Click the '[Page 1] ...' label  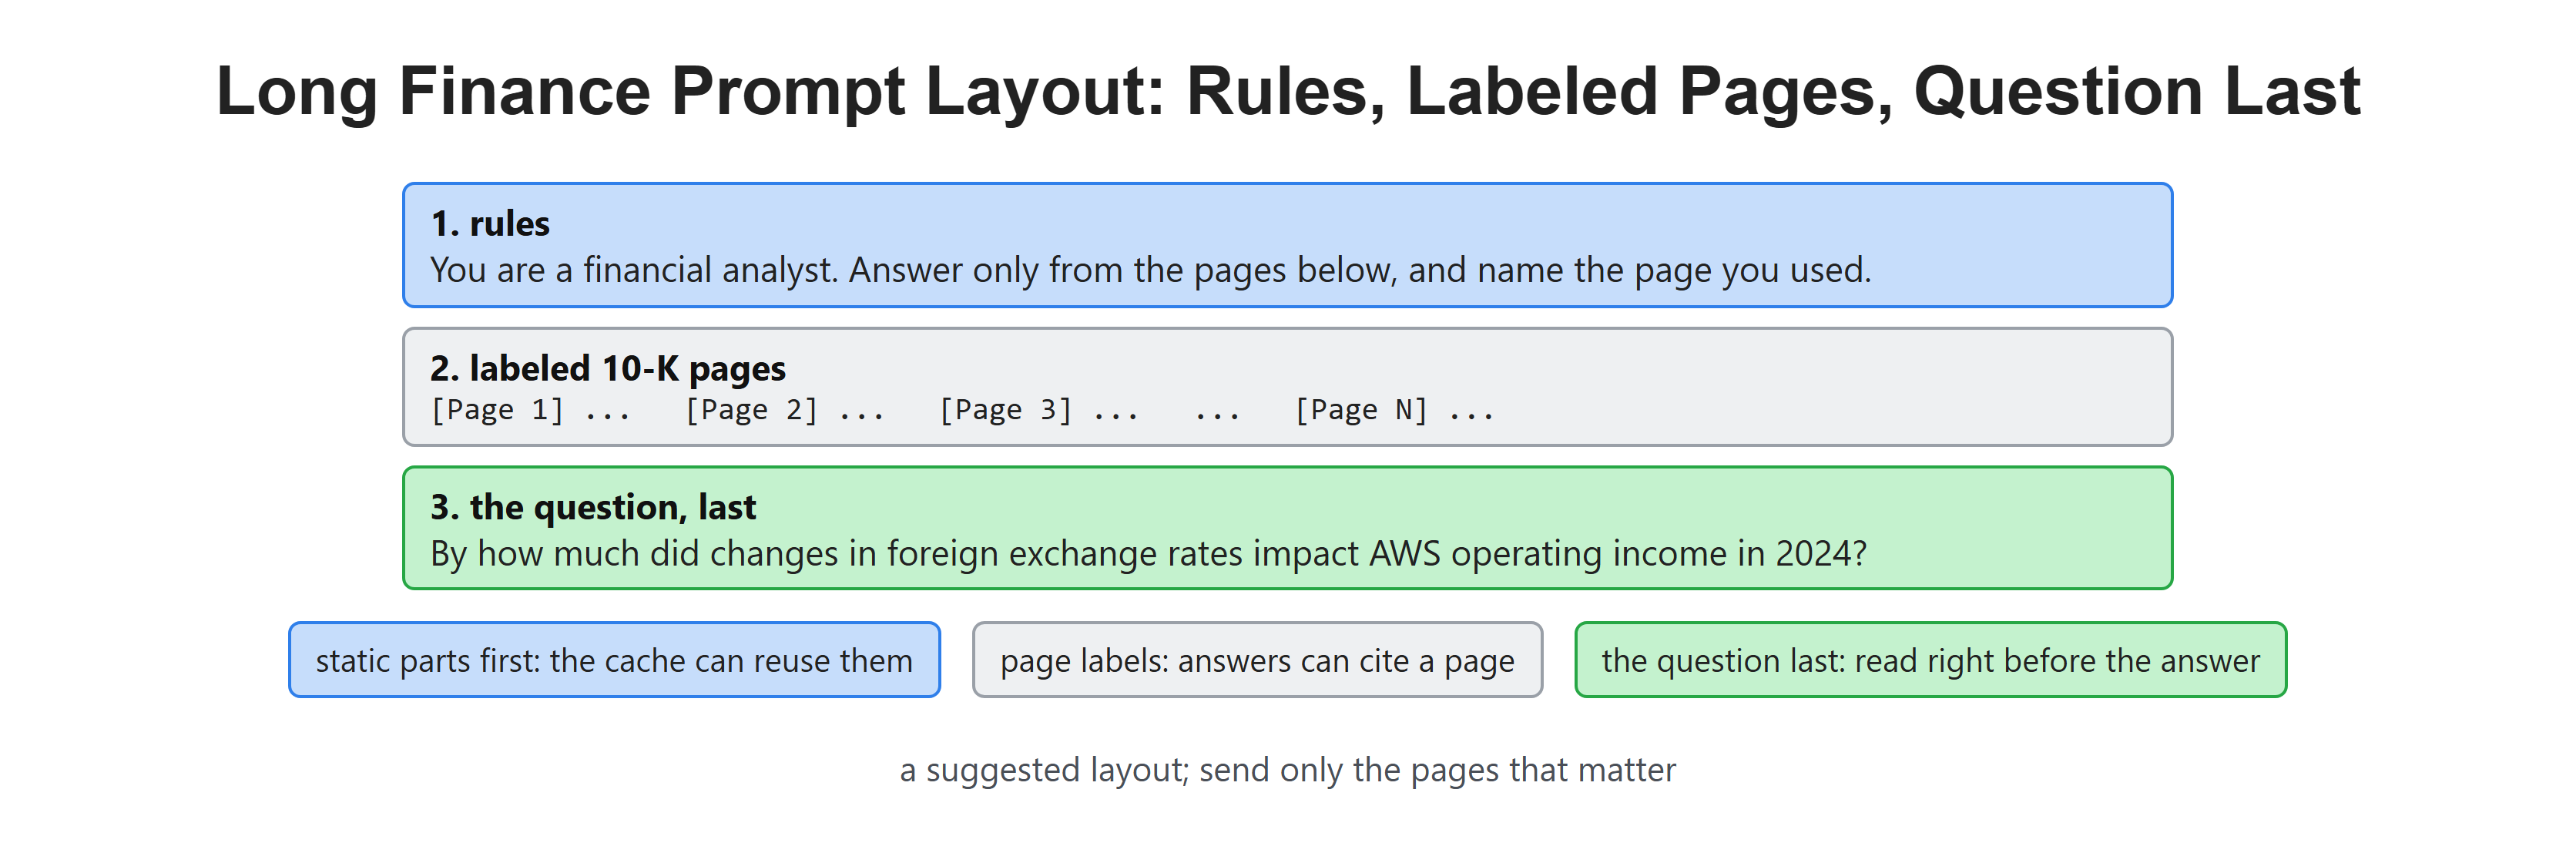tap(530, 410)
